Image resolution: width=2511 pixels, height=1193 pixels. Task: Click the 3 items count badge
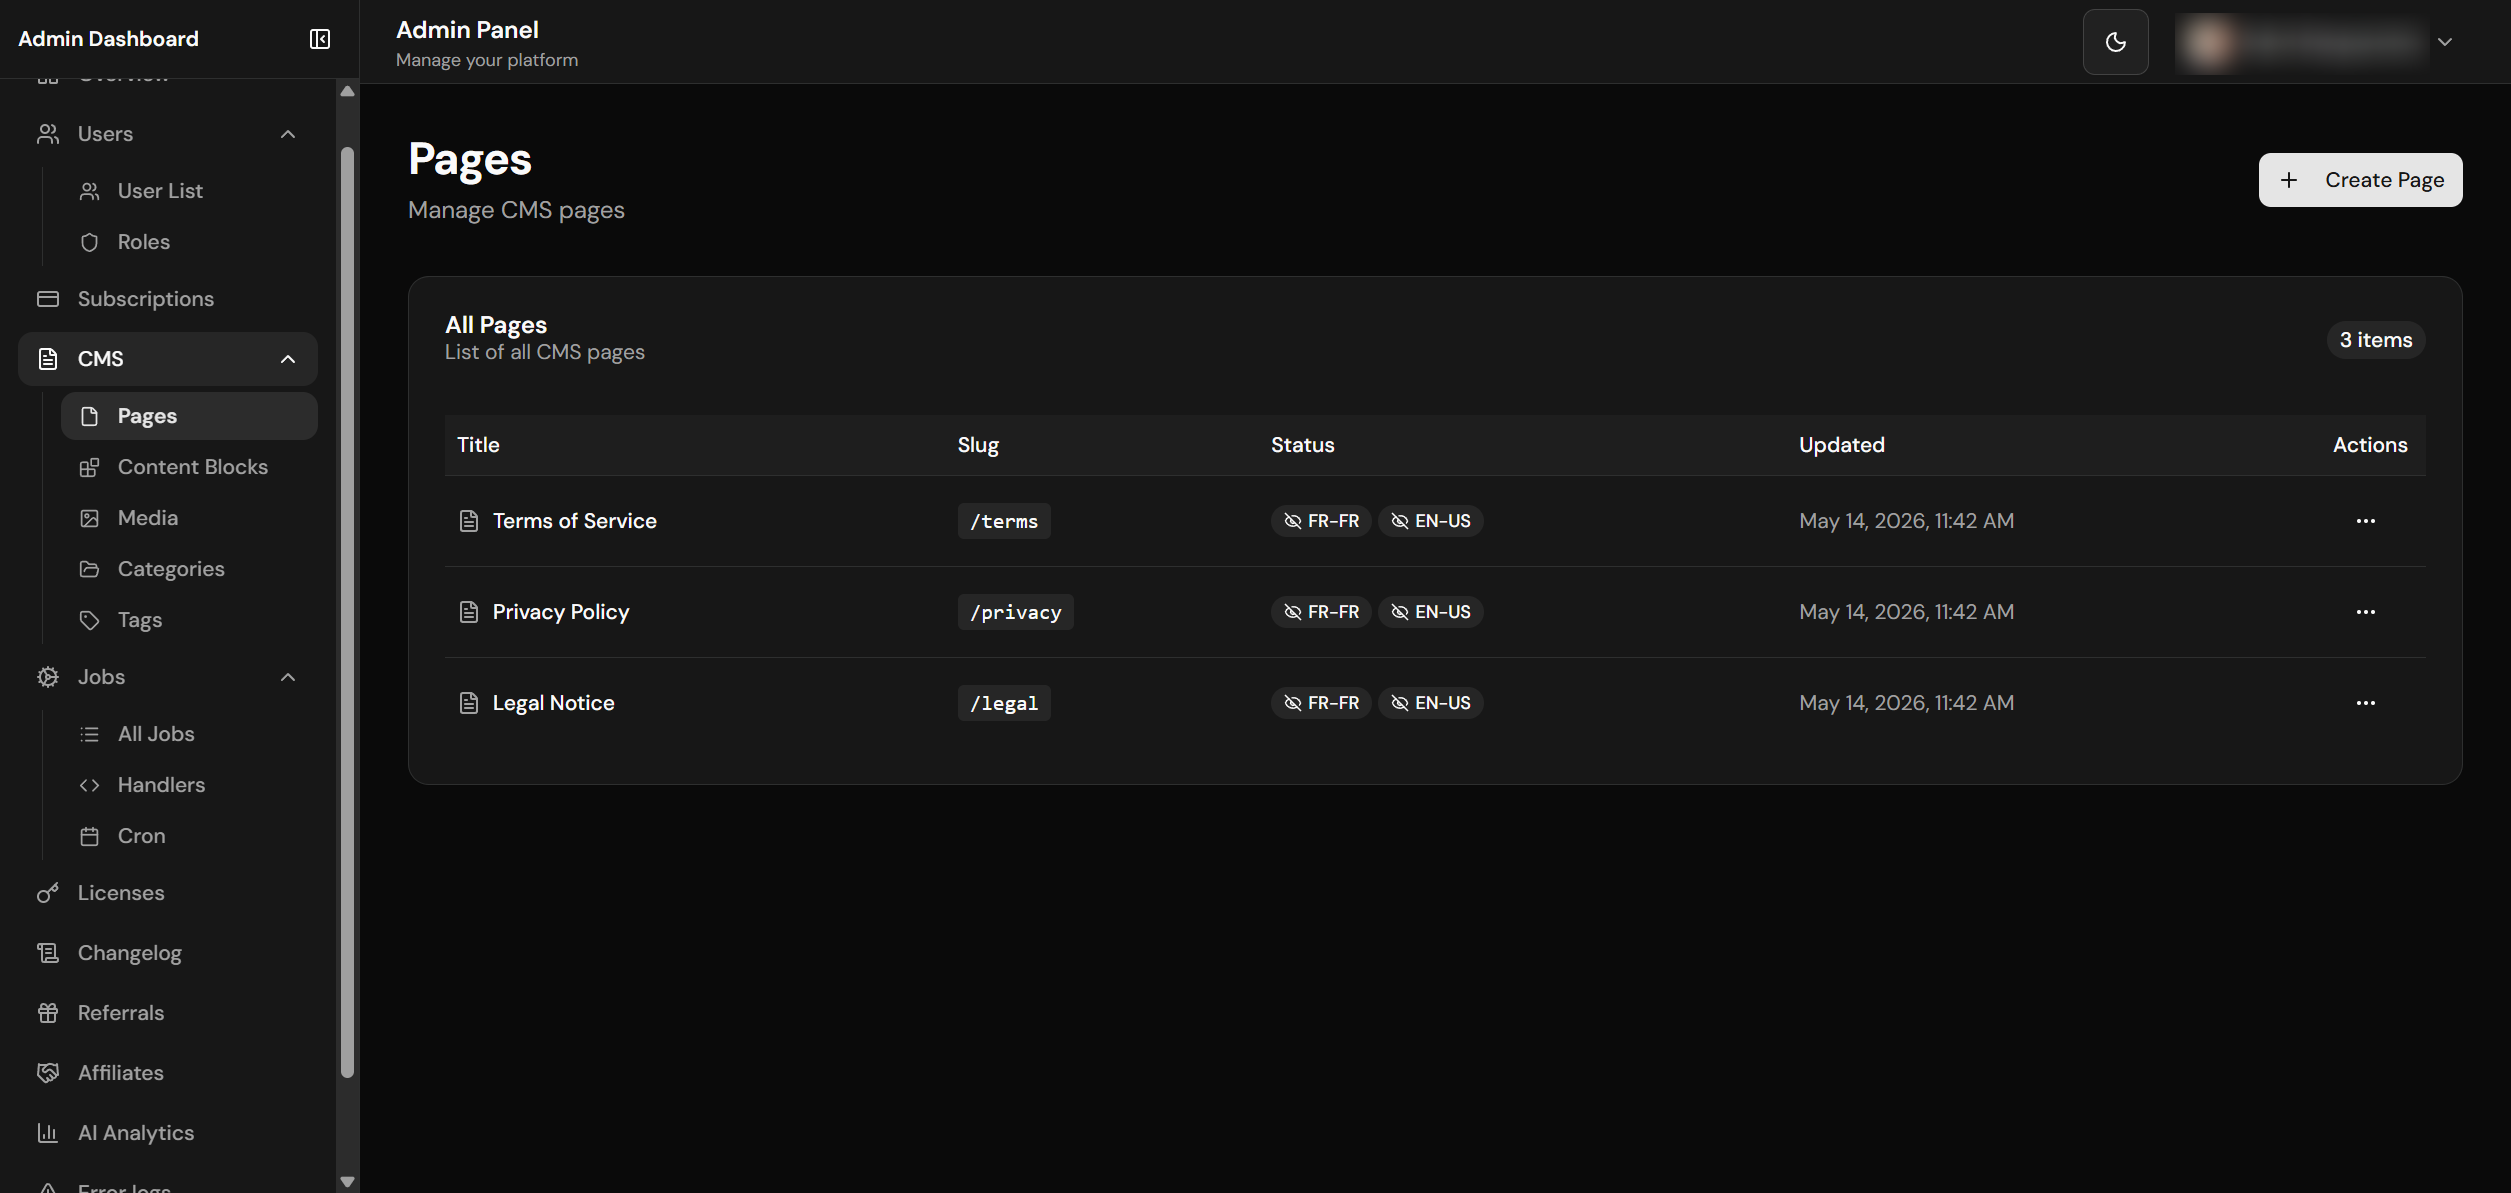pyautogui.click(x=2376, y=340)
